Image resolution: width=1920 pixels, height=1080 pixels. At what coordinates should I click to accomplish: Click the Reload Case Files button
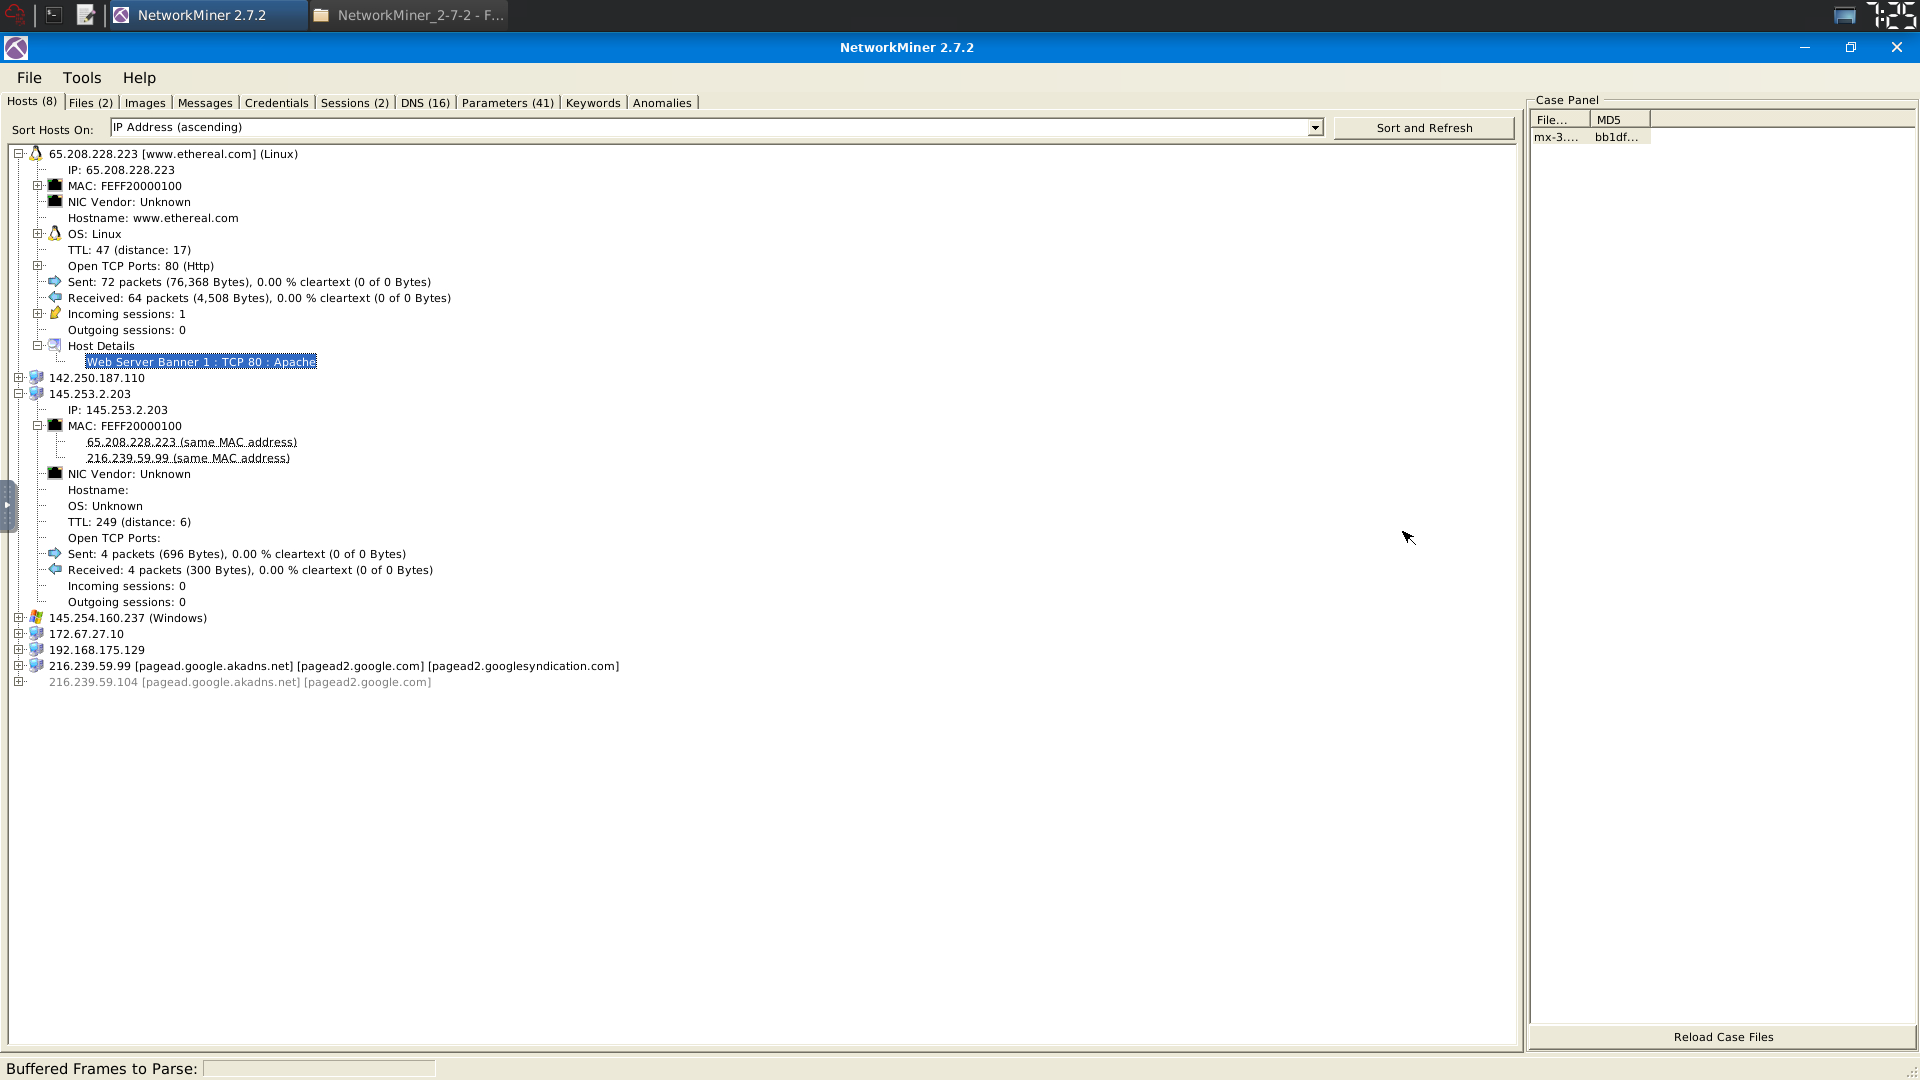pos(1723,1037)
